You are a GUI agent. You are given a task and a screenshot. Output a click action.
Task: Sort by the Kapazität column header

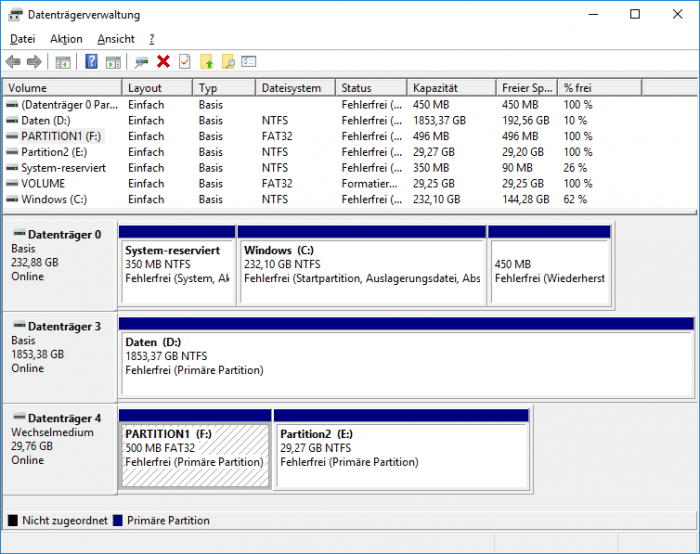452,88
